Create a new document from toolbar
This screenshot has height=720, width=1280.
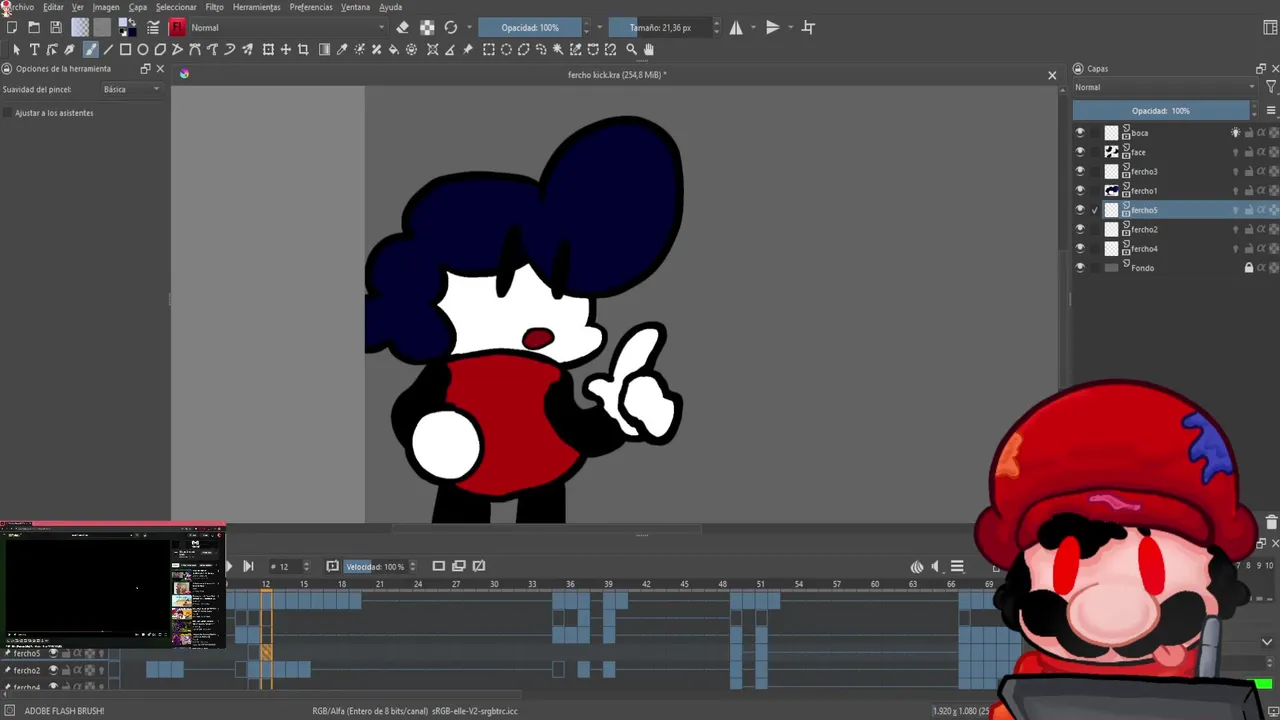pos(12,28)
